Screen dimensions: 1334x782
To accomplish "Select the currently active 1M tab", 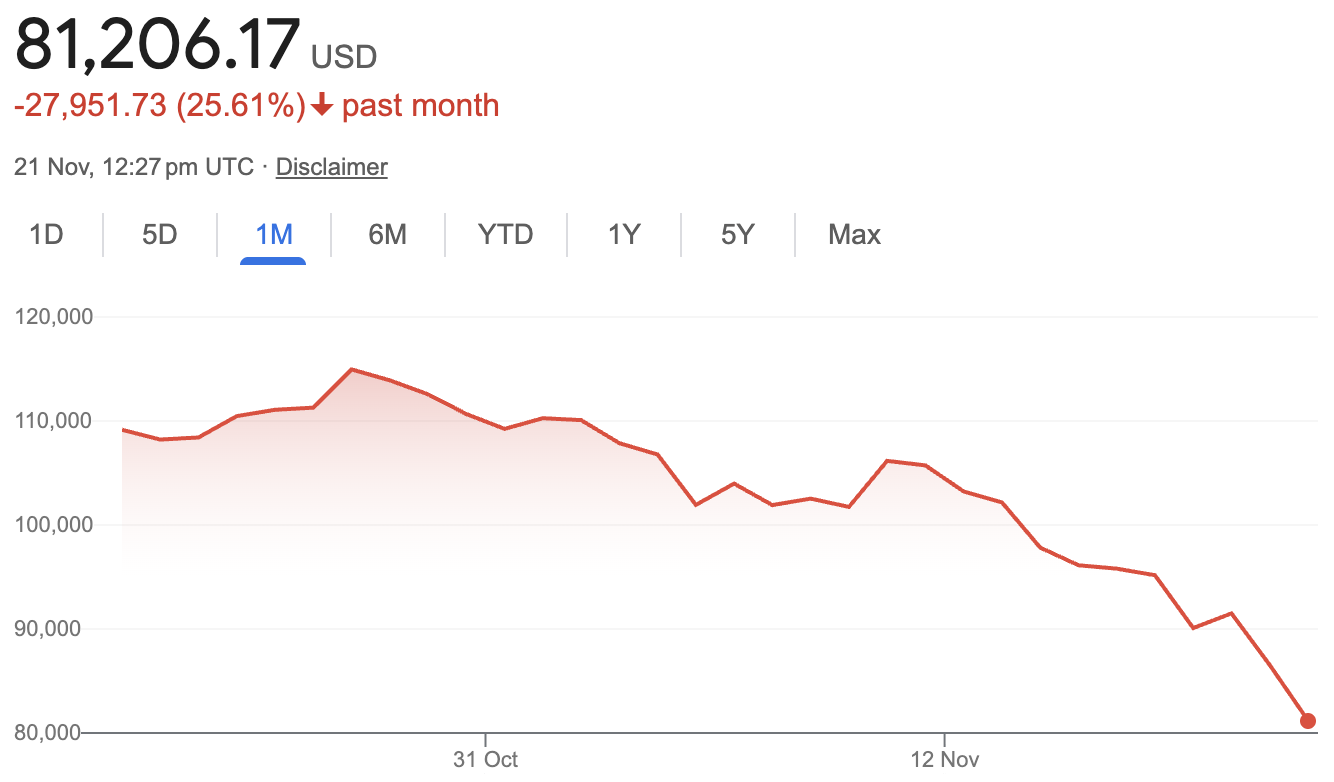I will coord(272,234).
